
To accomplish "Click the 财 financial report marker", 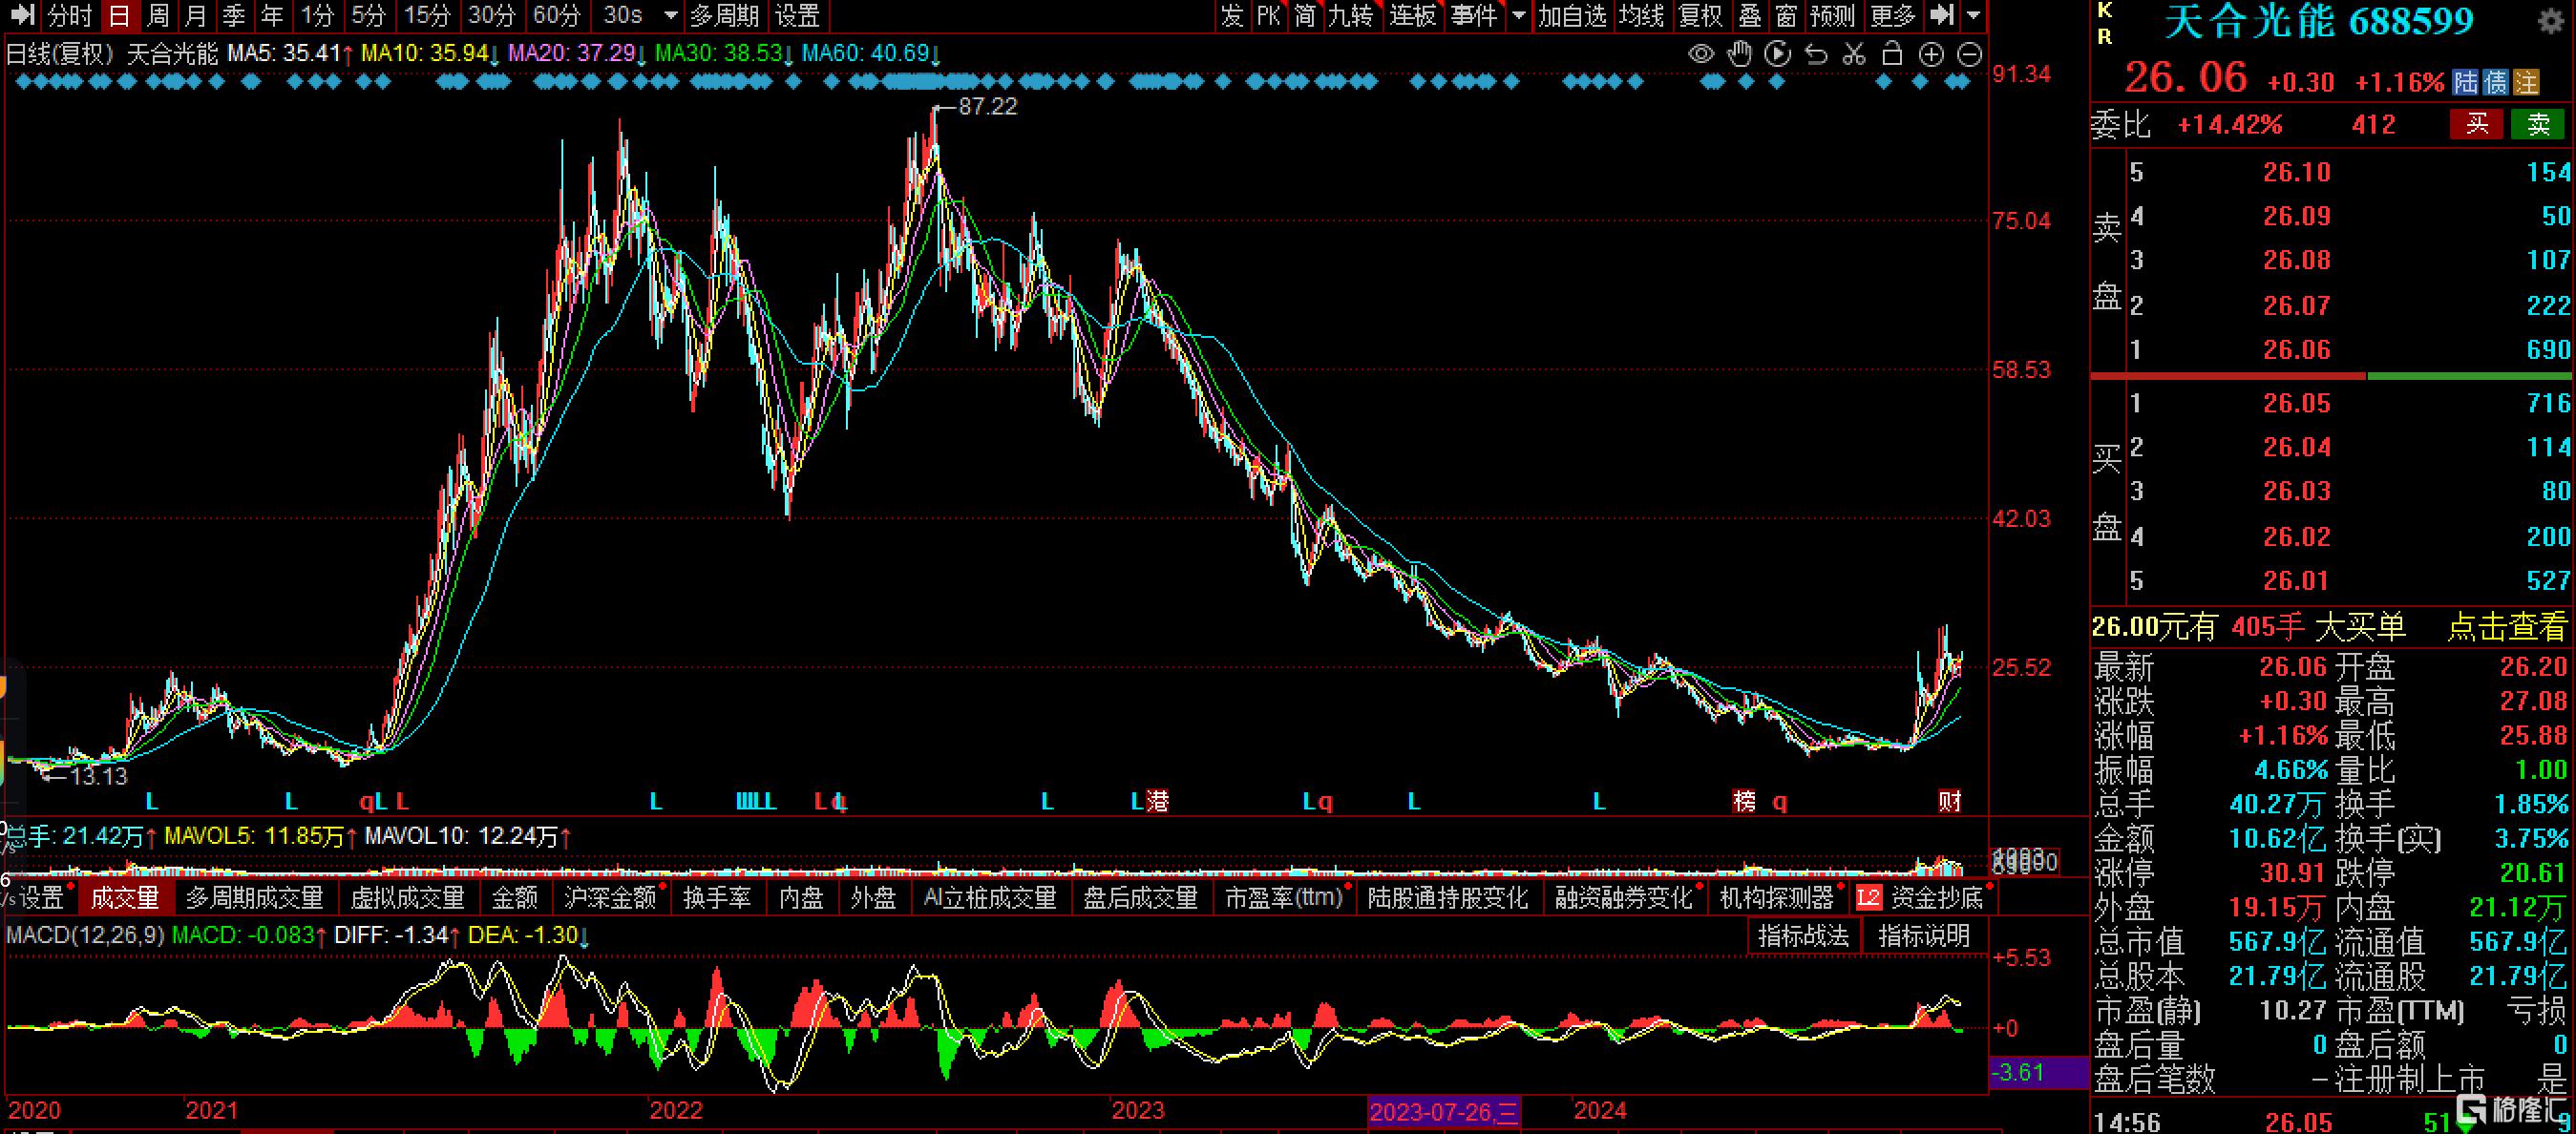I will [1950, 801].
